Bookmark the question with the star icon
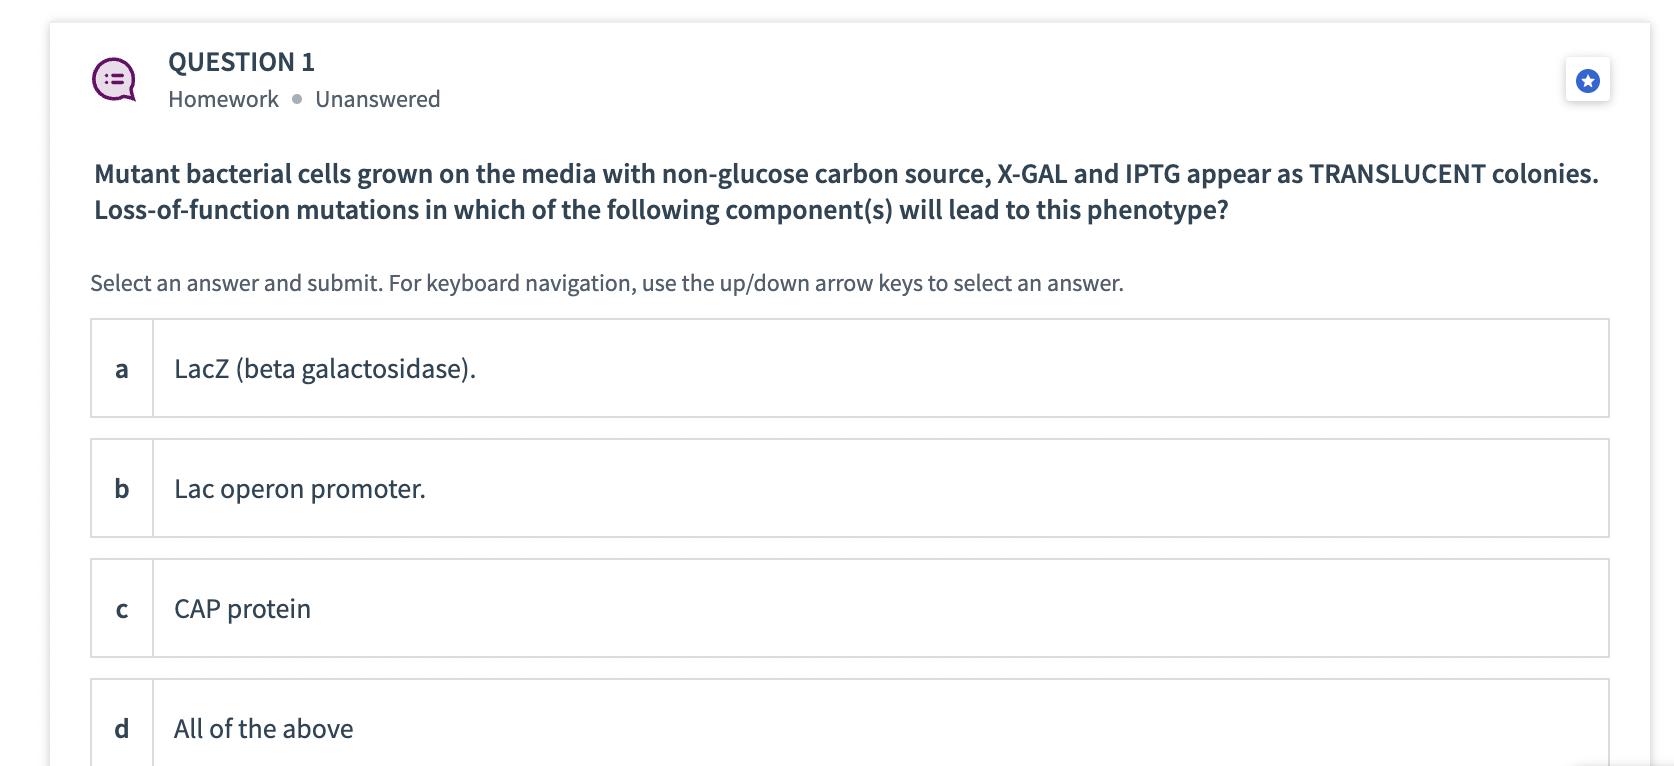Screen dimensions: 1674x766 pos(1587,81)
